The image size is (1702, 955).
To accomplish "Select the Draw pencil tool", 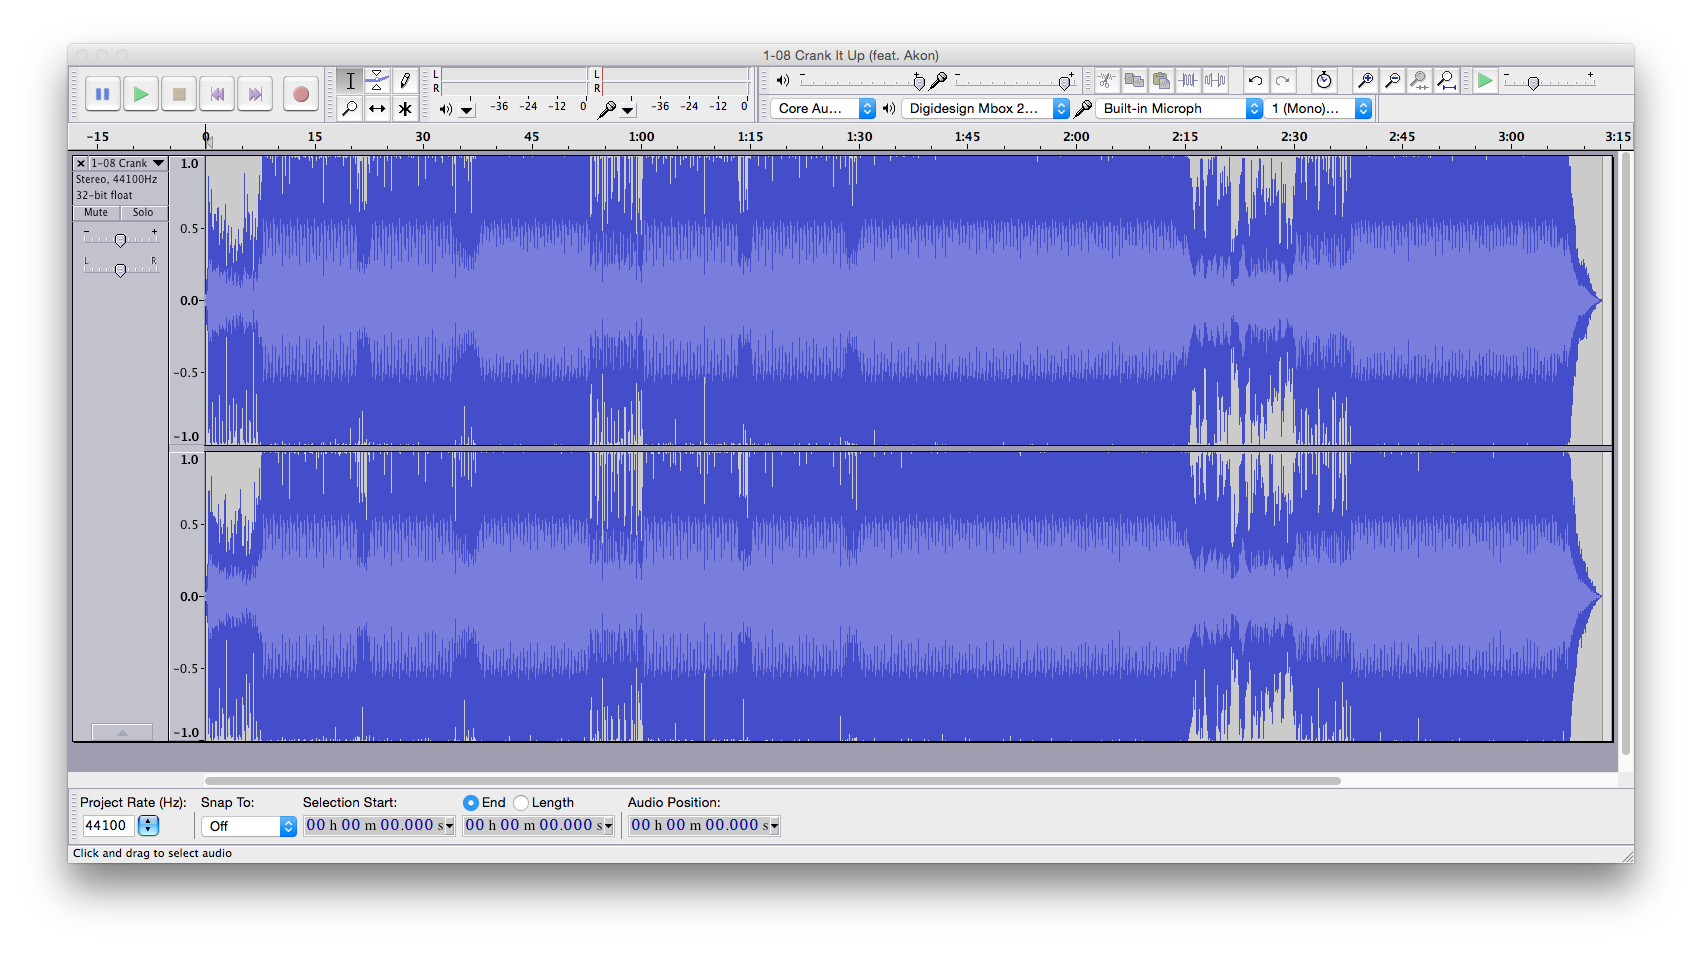I will (405, 81).
